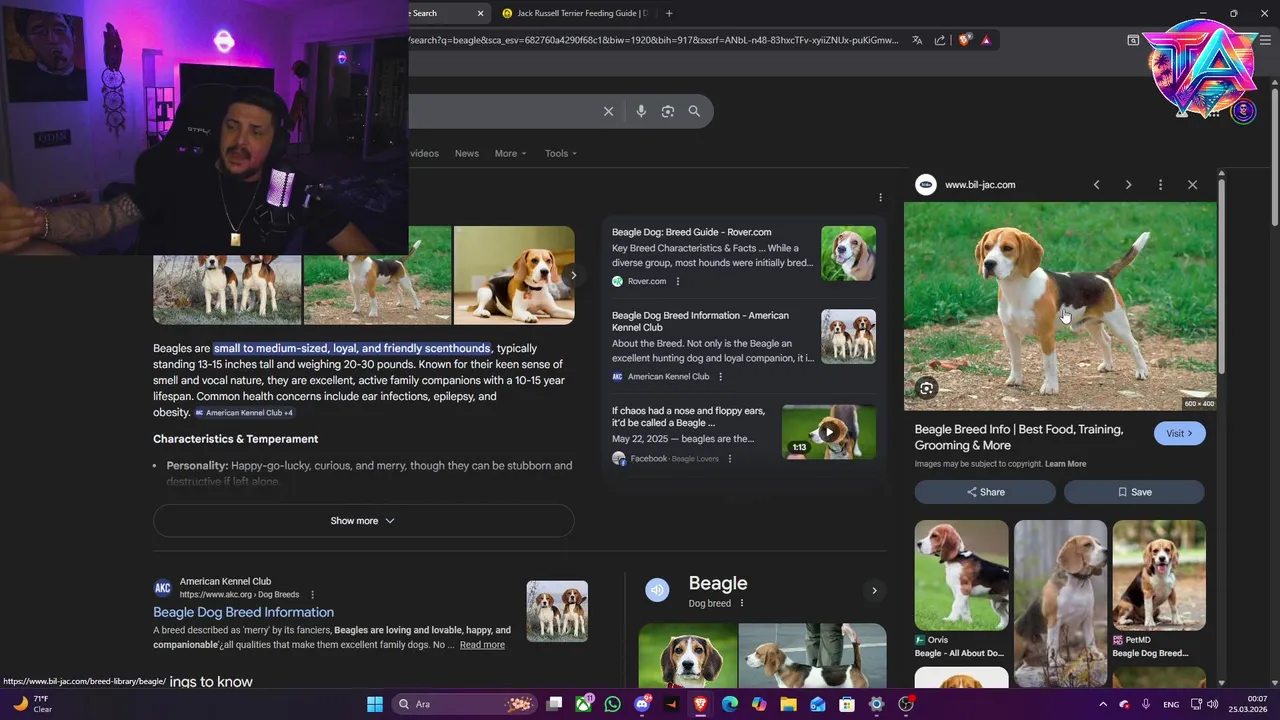Clear the Google search box text
Screen dimensions: 1280x720
pyautogui.click(x=608, y=111)
